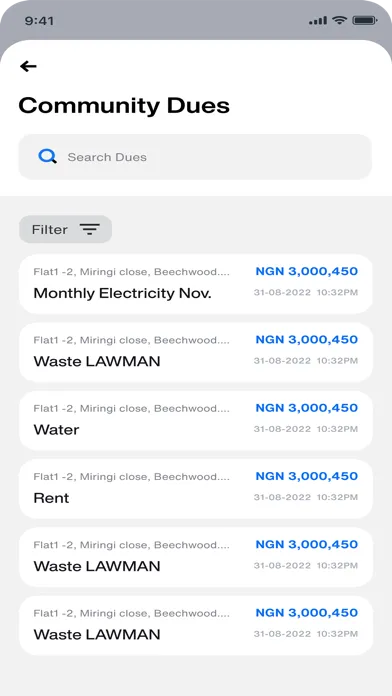Open the Monthly Electricity Nov. due
The height and width of the screenshot is (696, 392).
tap(196, 284)
